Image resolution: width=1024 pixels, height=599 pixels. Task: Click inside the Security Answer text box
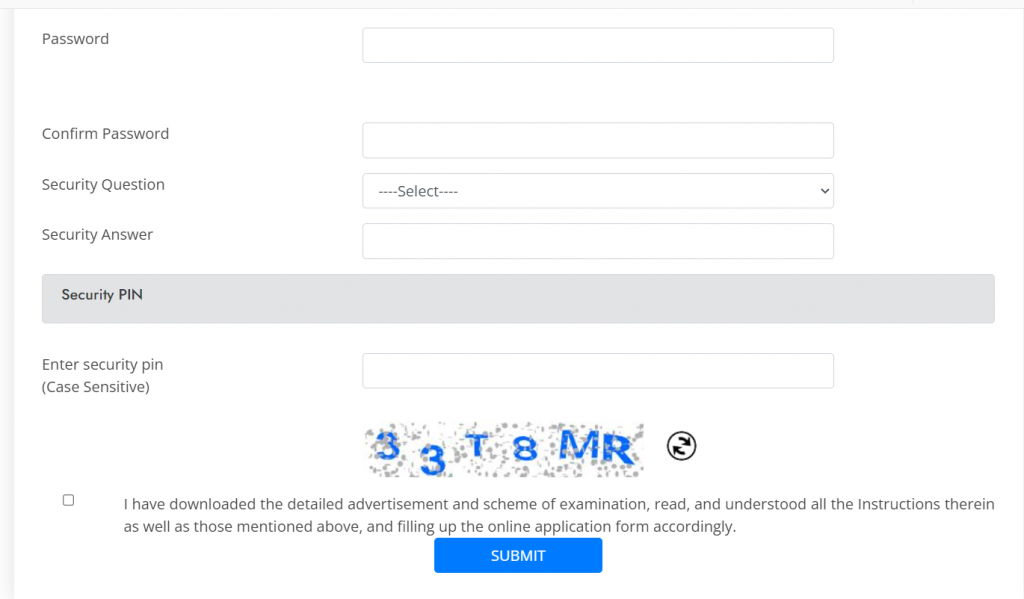click(598, 241)
